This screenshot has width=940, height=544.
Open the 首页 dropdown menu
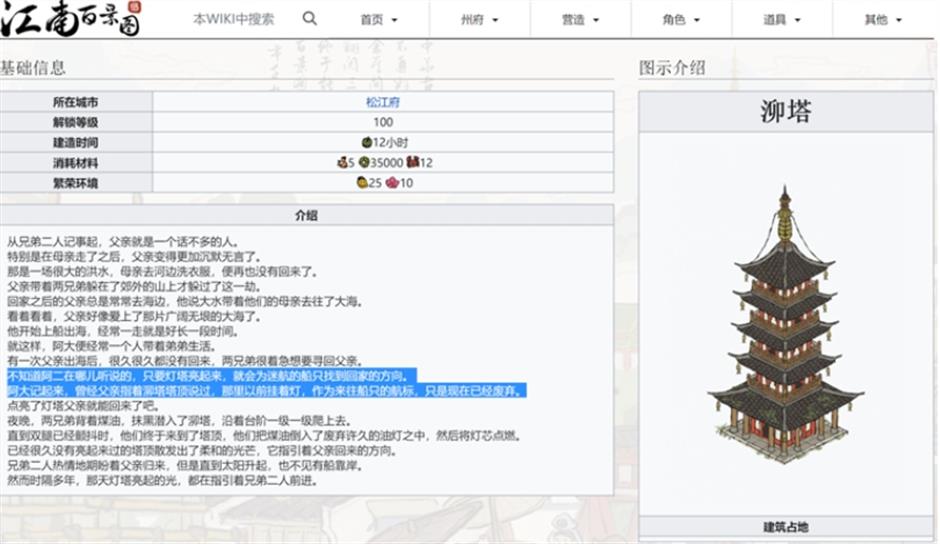coord(379,20)
